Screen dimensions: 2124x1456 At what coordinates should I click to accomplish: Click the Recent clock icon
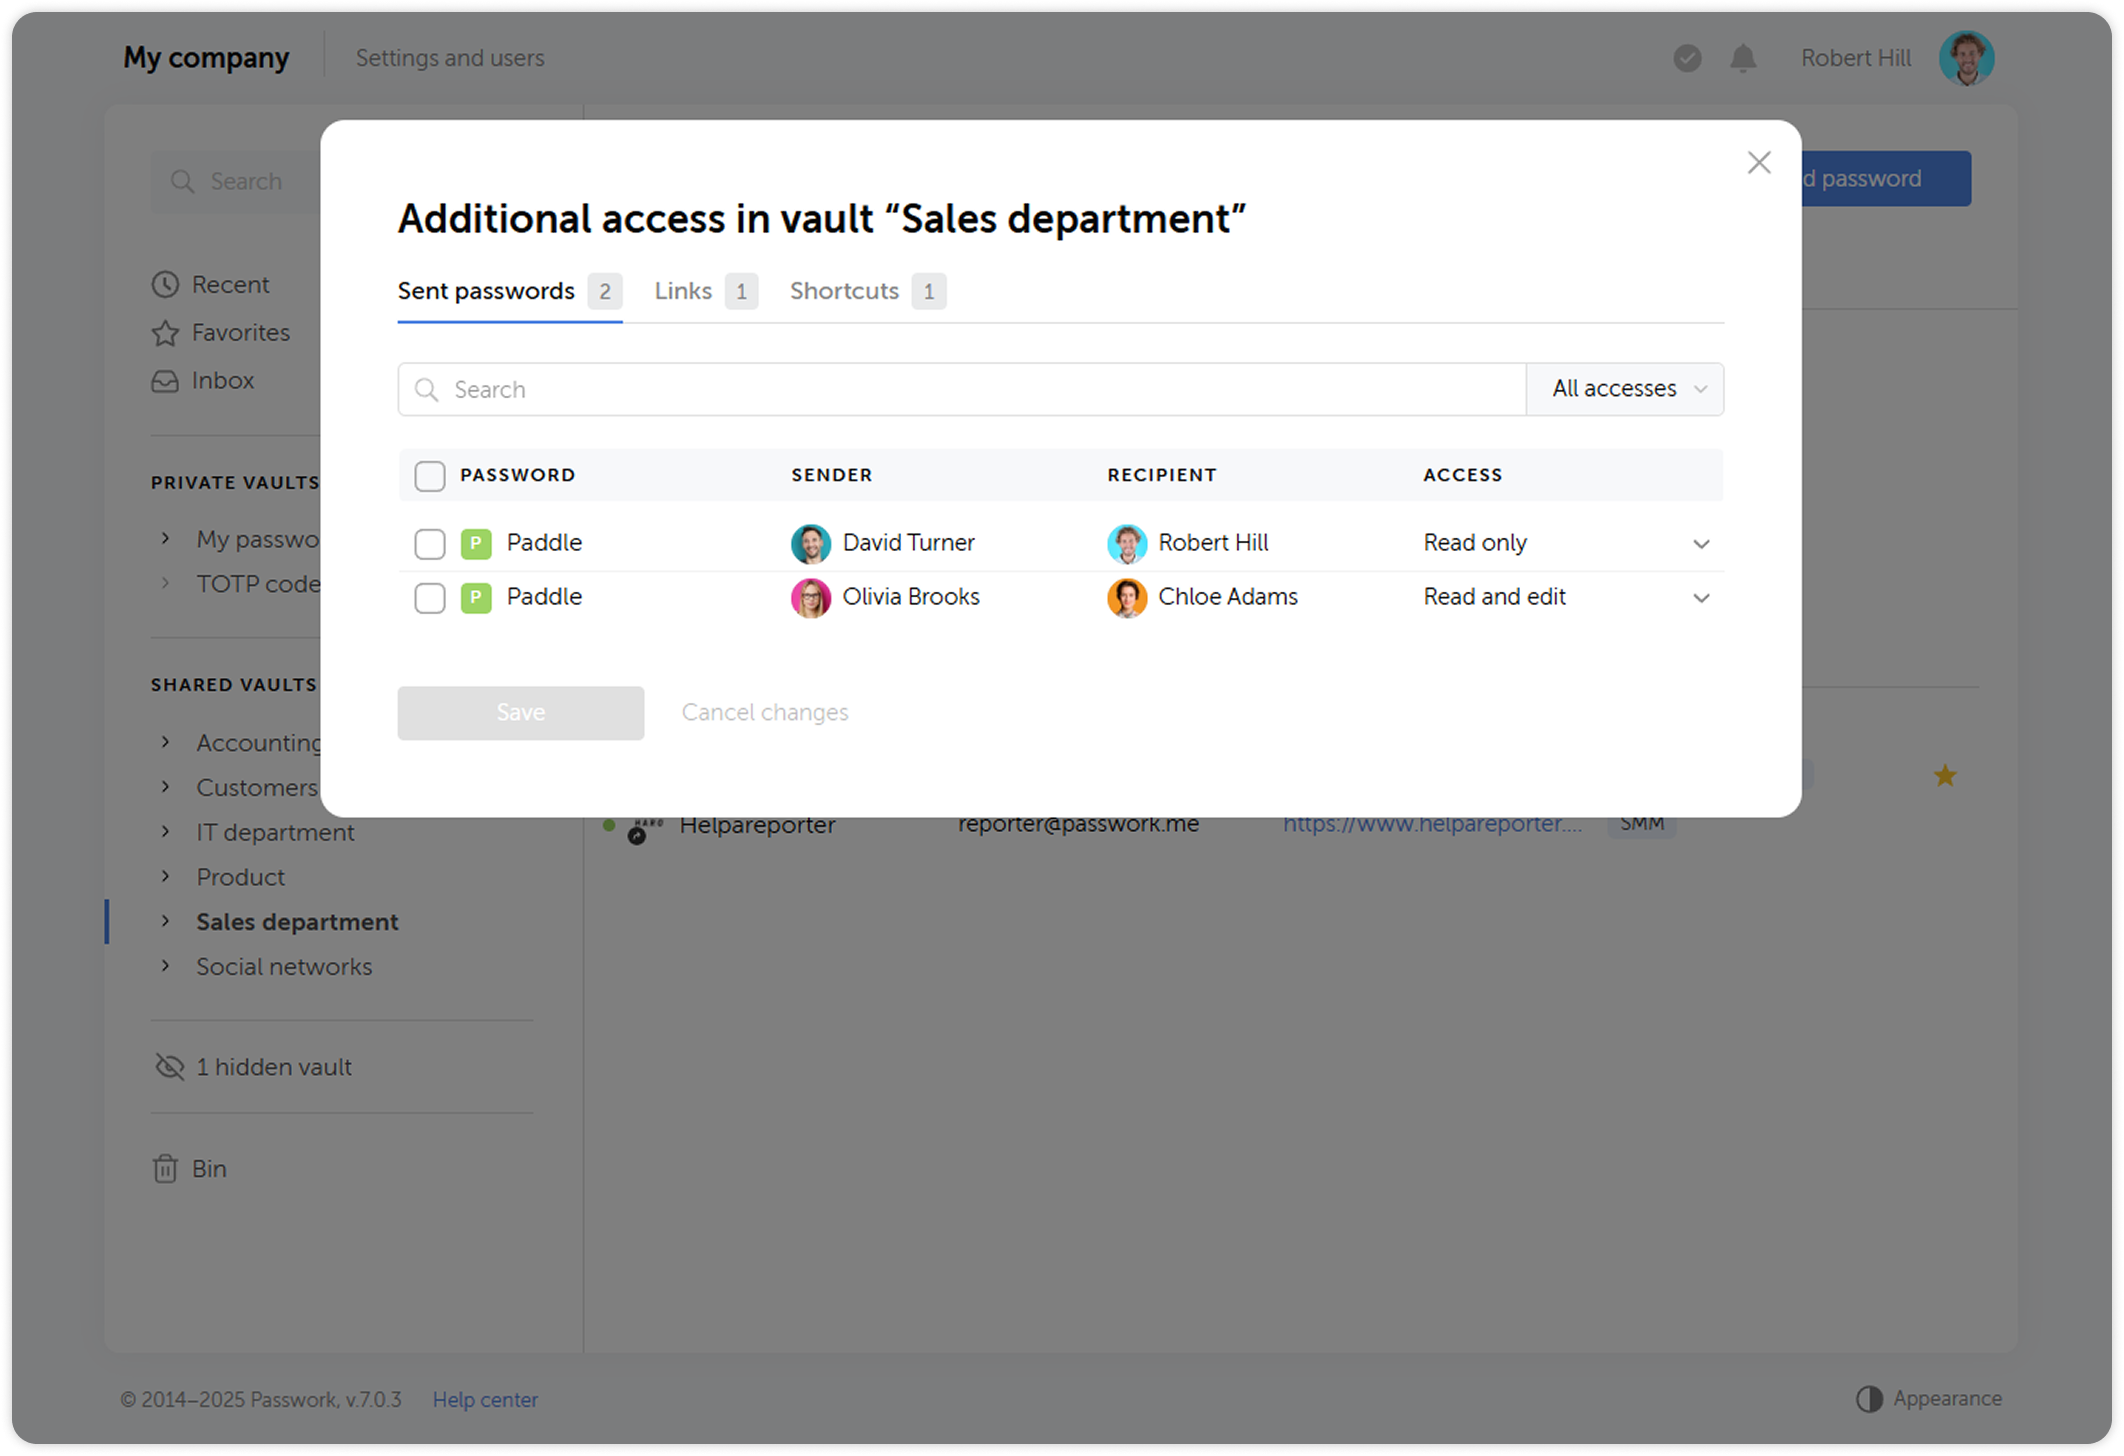[x=165, y=284]
